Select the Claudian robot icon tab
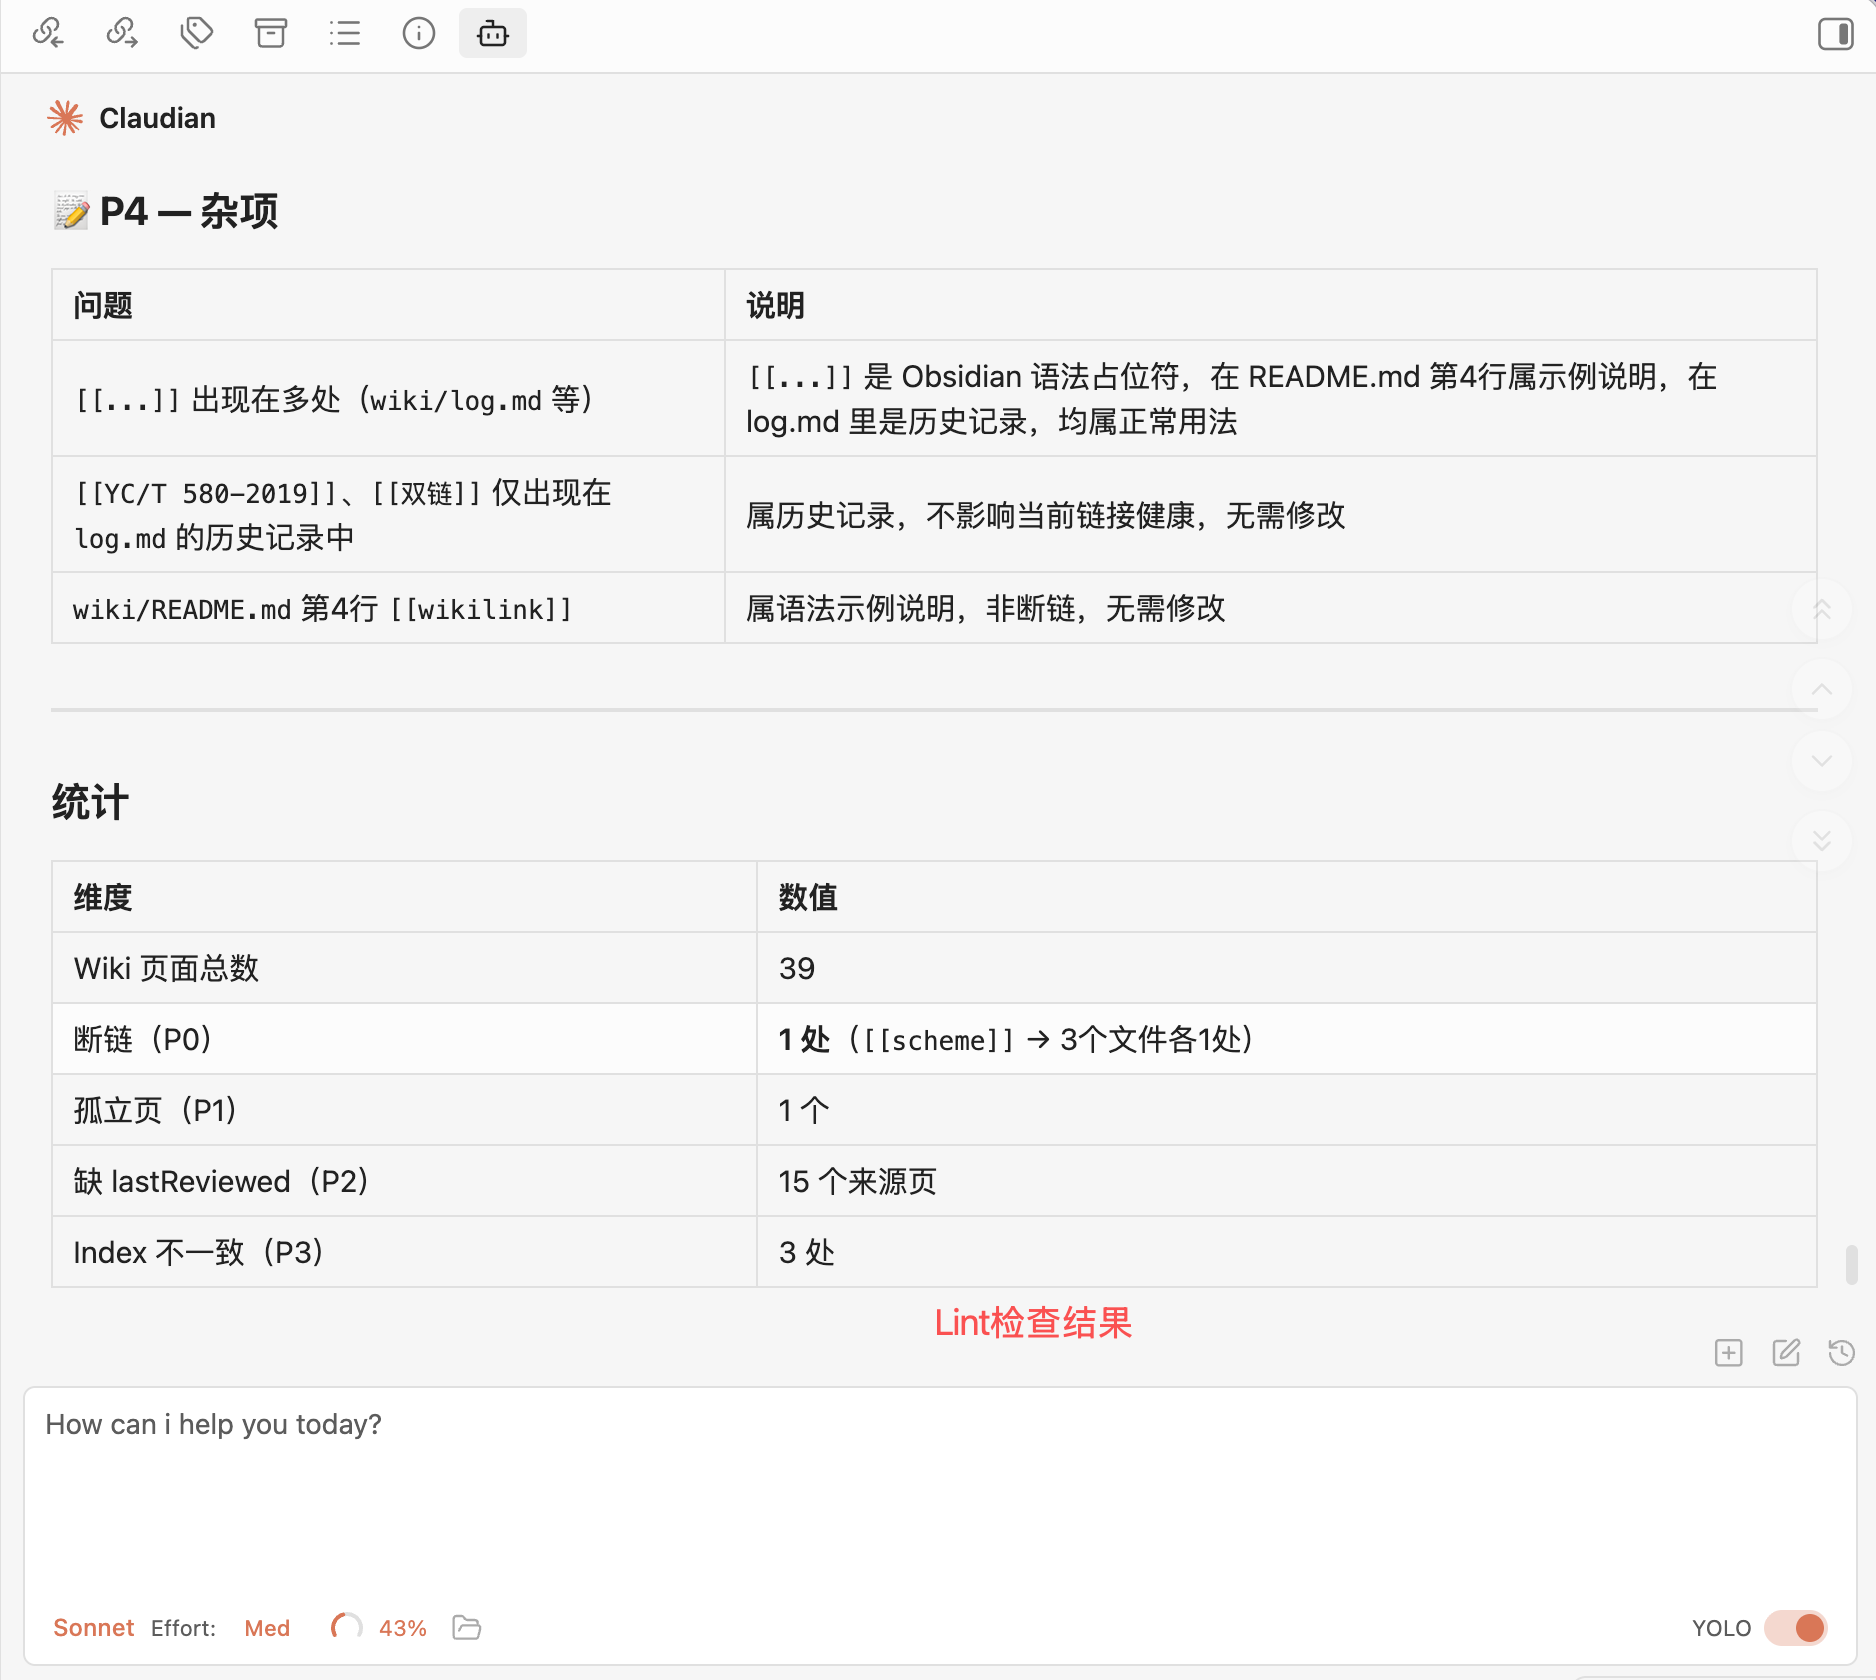The image size is (1876, 1680). click(492, 34)
